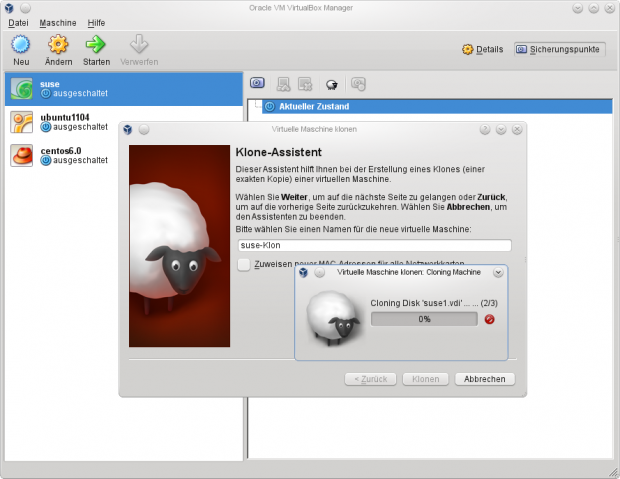Open the Datei menu

tap(18, 22)
